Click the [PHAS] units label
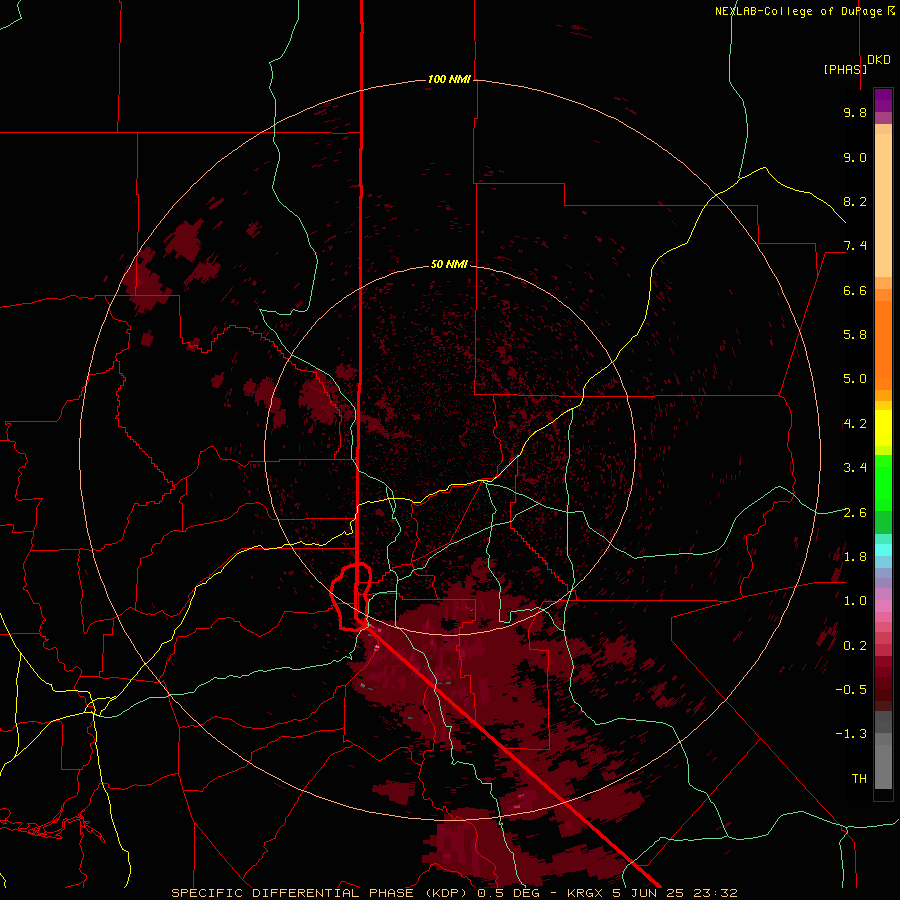The image size is (900, 900). coord(845,69)
